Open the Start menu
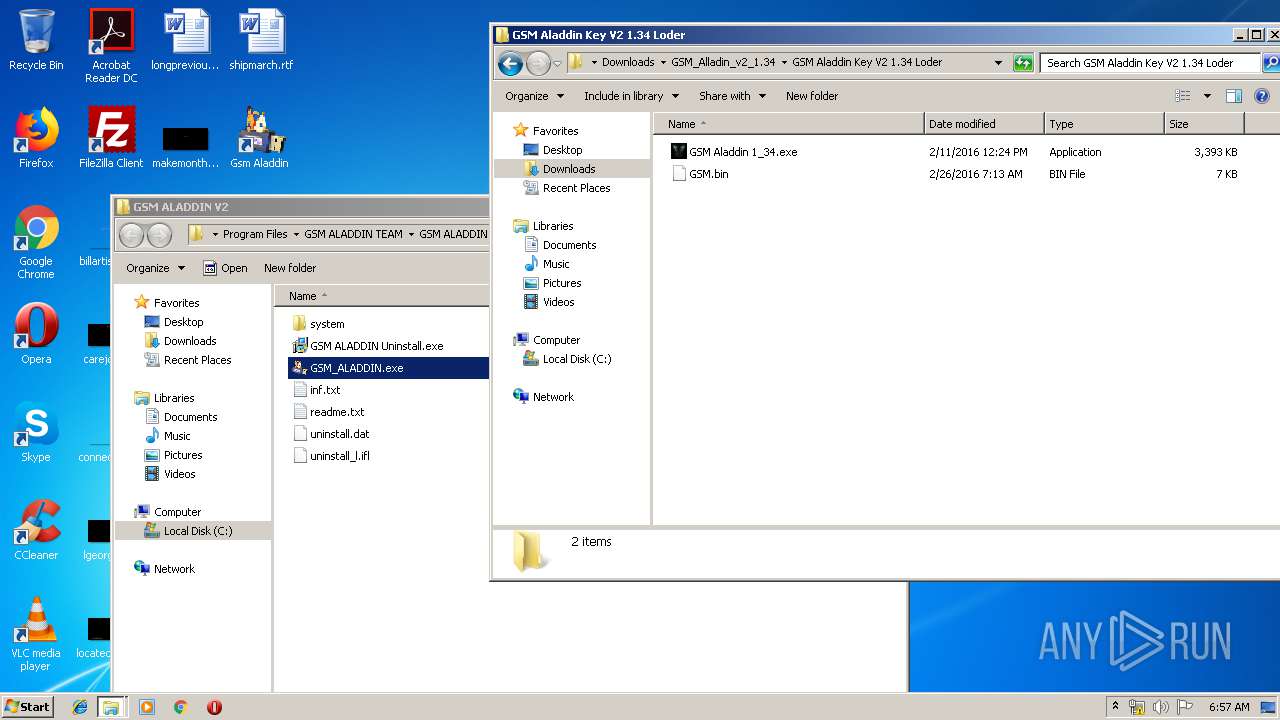 tap(27, 706)
